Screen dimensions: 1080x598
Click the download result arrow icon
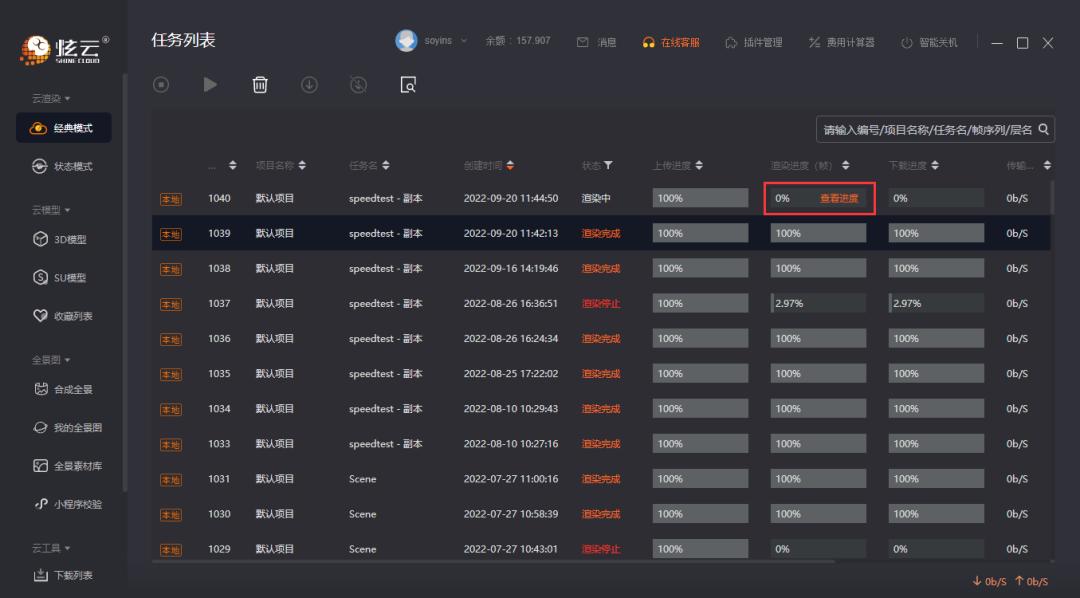[x=309, y=85]
